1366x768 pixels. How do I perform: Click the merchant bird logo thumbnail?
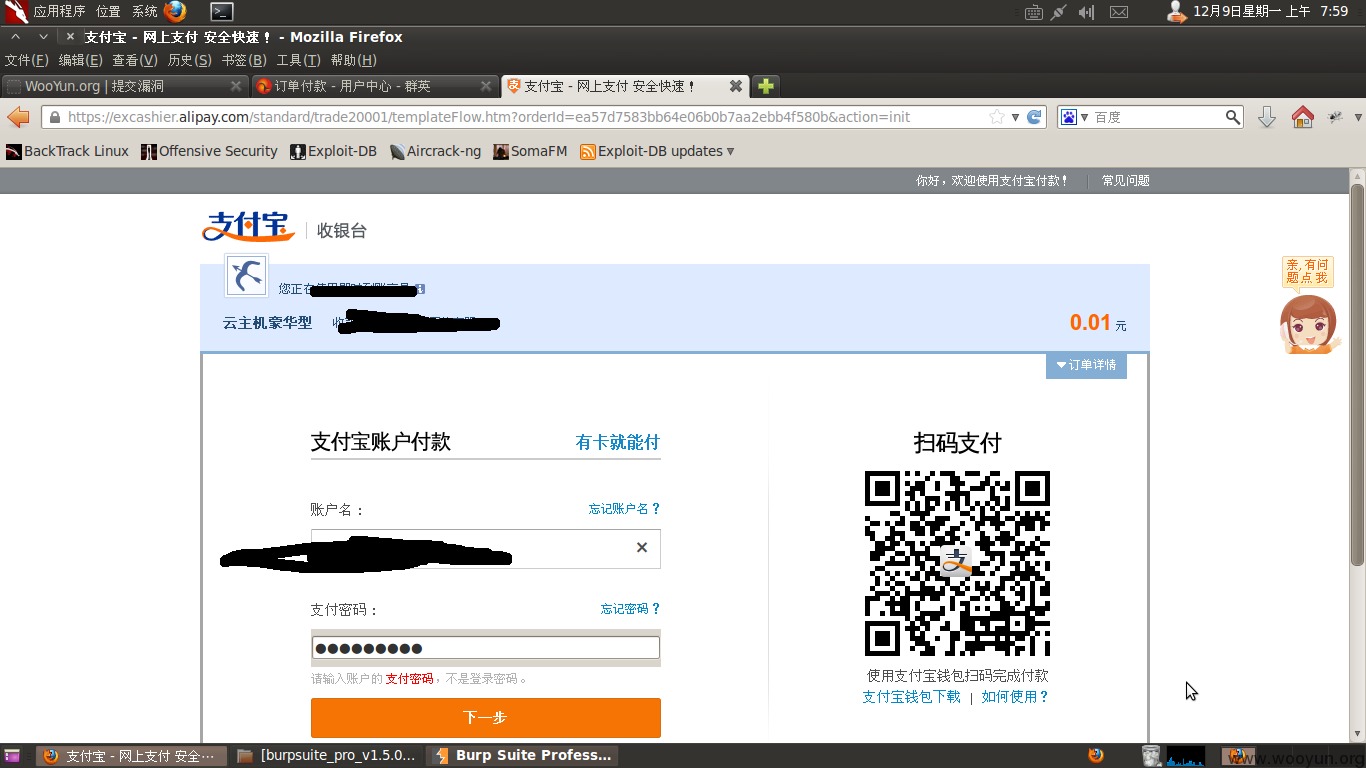click(246, 275)
